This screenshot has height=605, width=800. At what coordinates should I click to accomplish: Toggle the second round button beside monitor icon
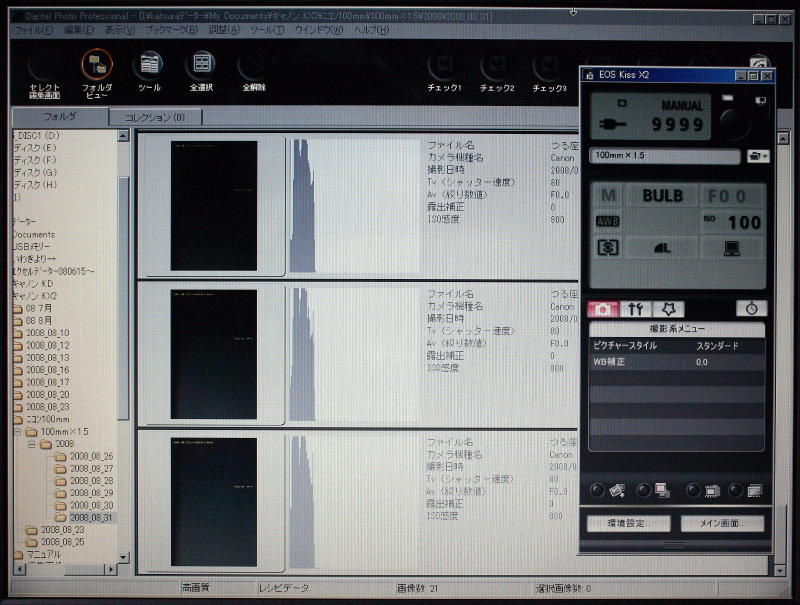(x=644, y=491)
